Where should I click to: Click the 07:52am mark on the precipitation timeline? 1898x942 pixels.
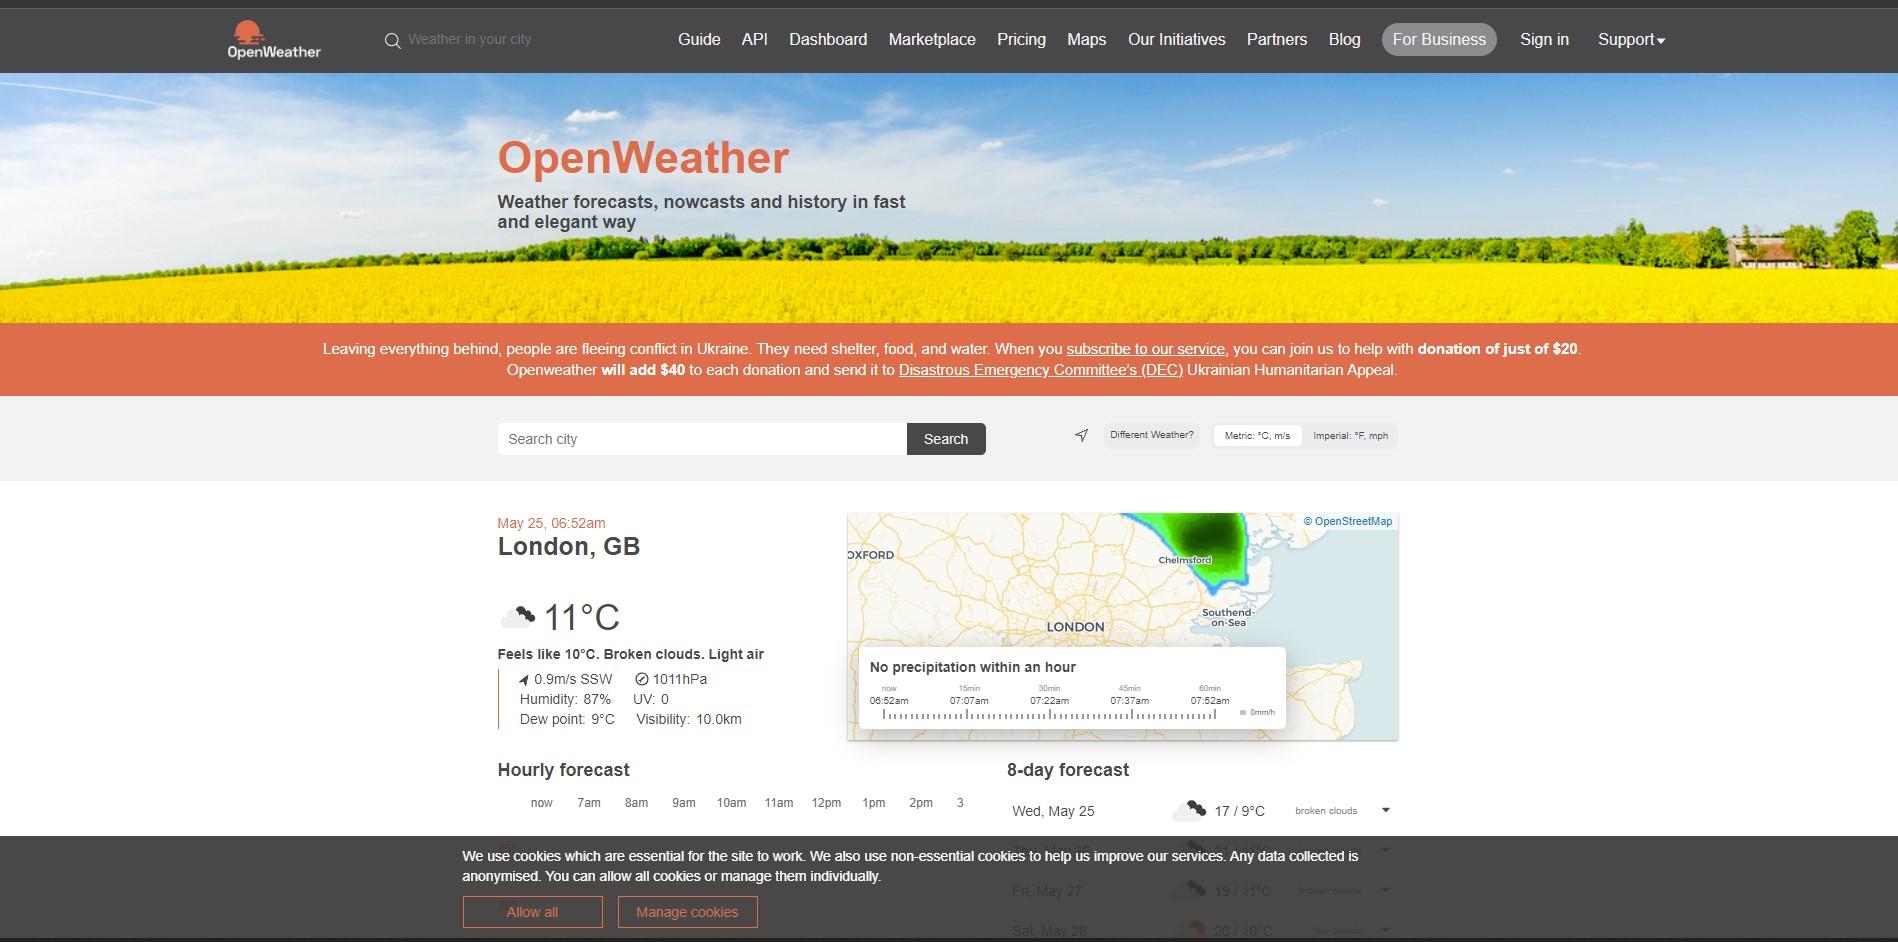pos(1210,701)
